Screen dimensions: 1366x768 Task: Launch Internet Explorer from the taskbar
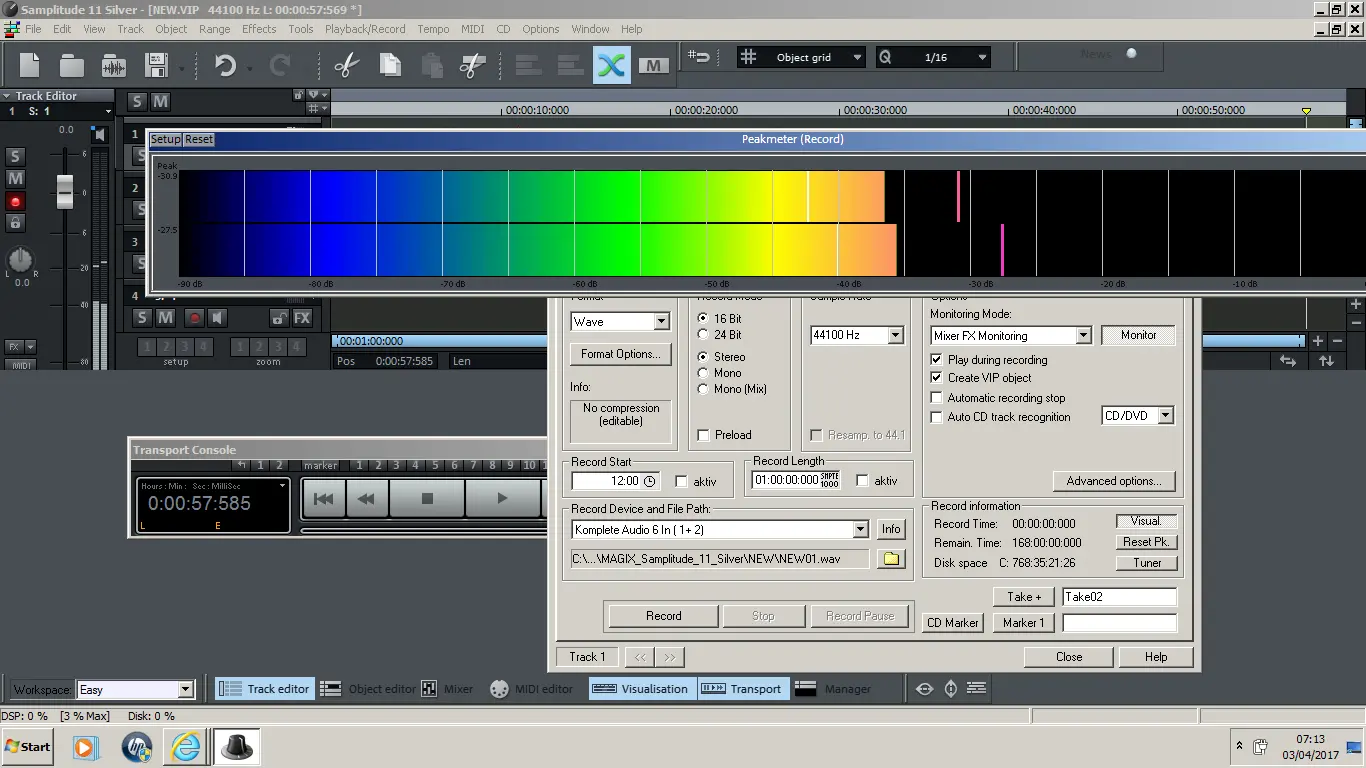(186, 747)
